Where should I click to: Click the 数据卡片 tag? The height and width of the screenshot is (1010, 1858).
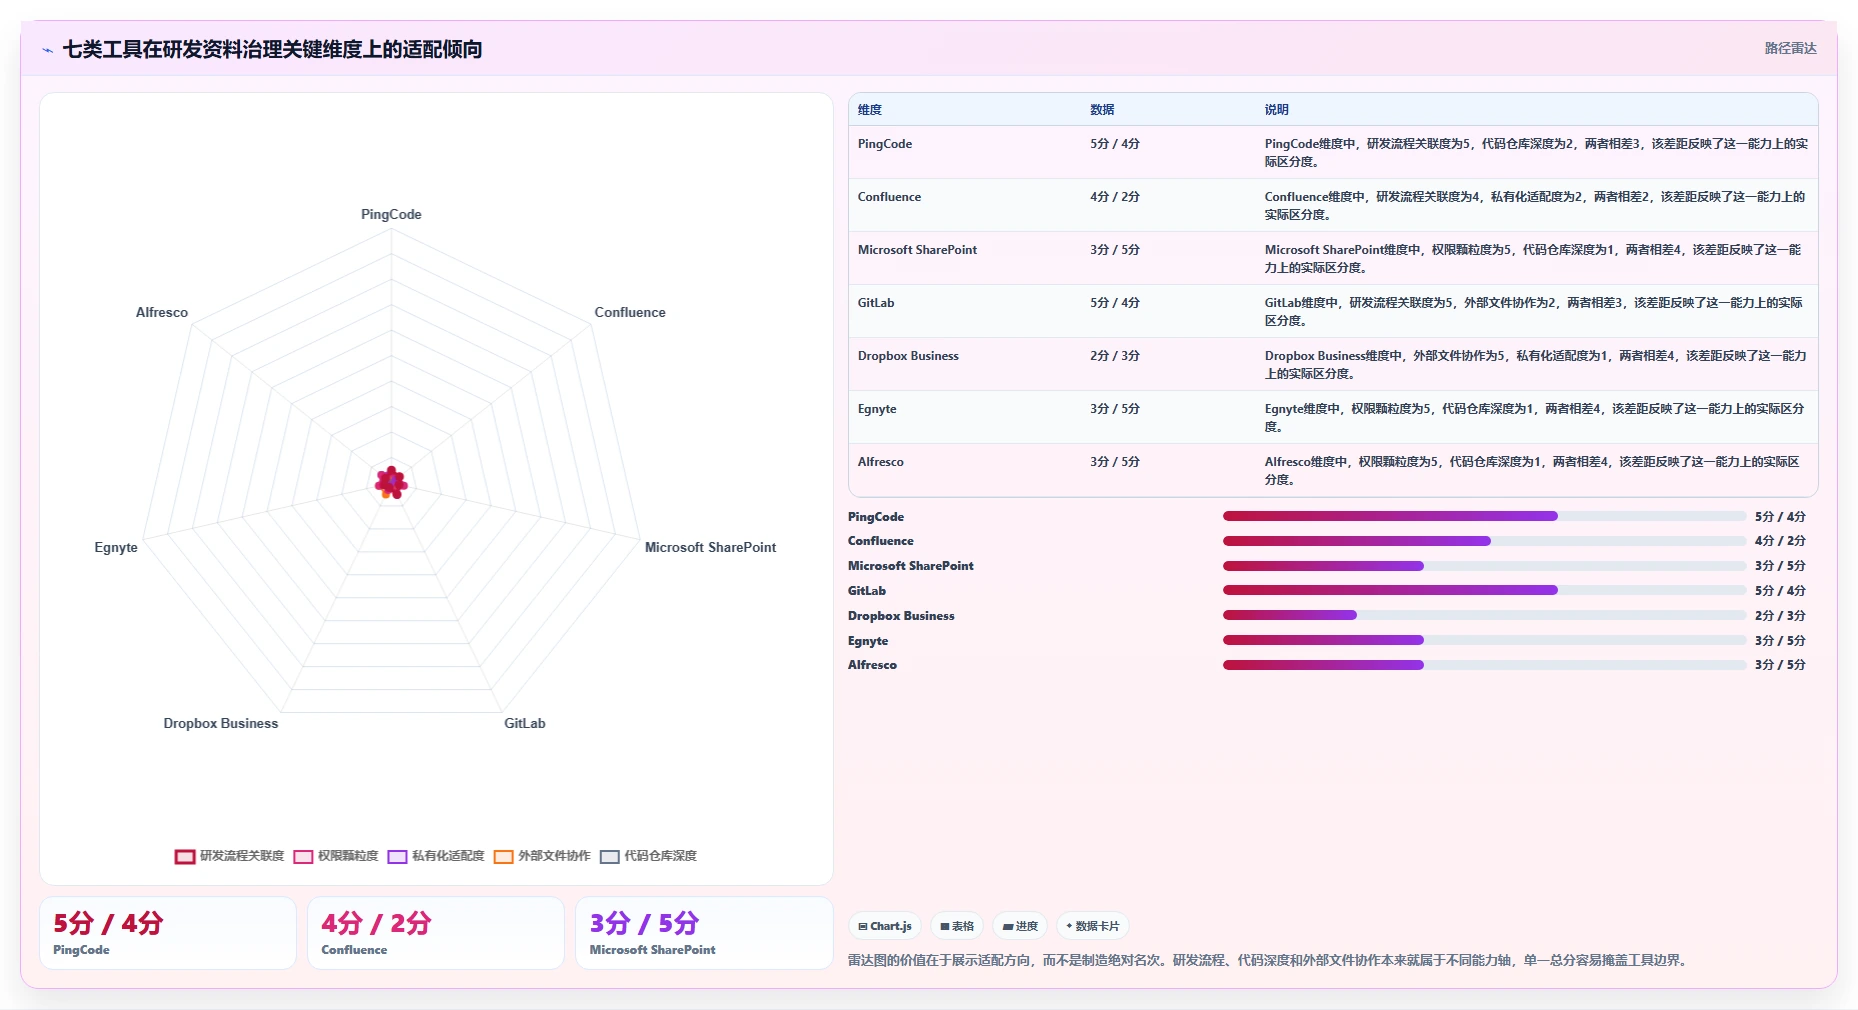tap(1093, 926)
